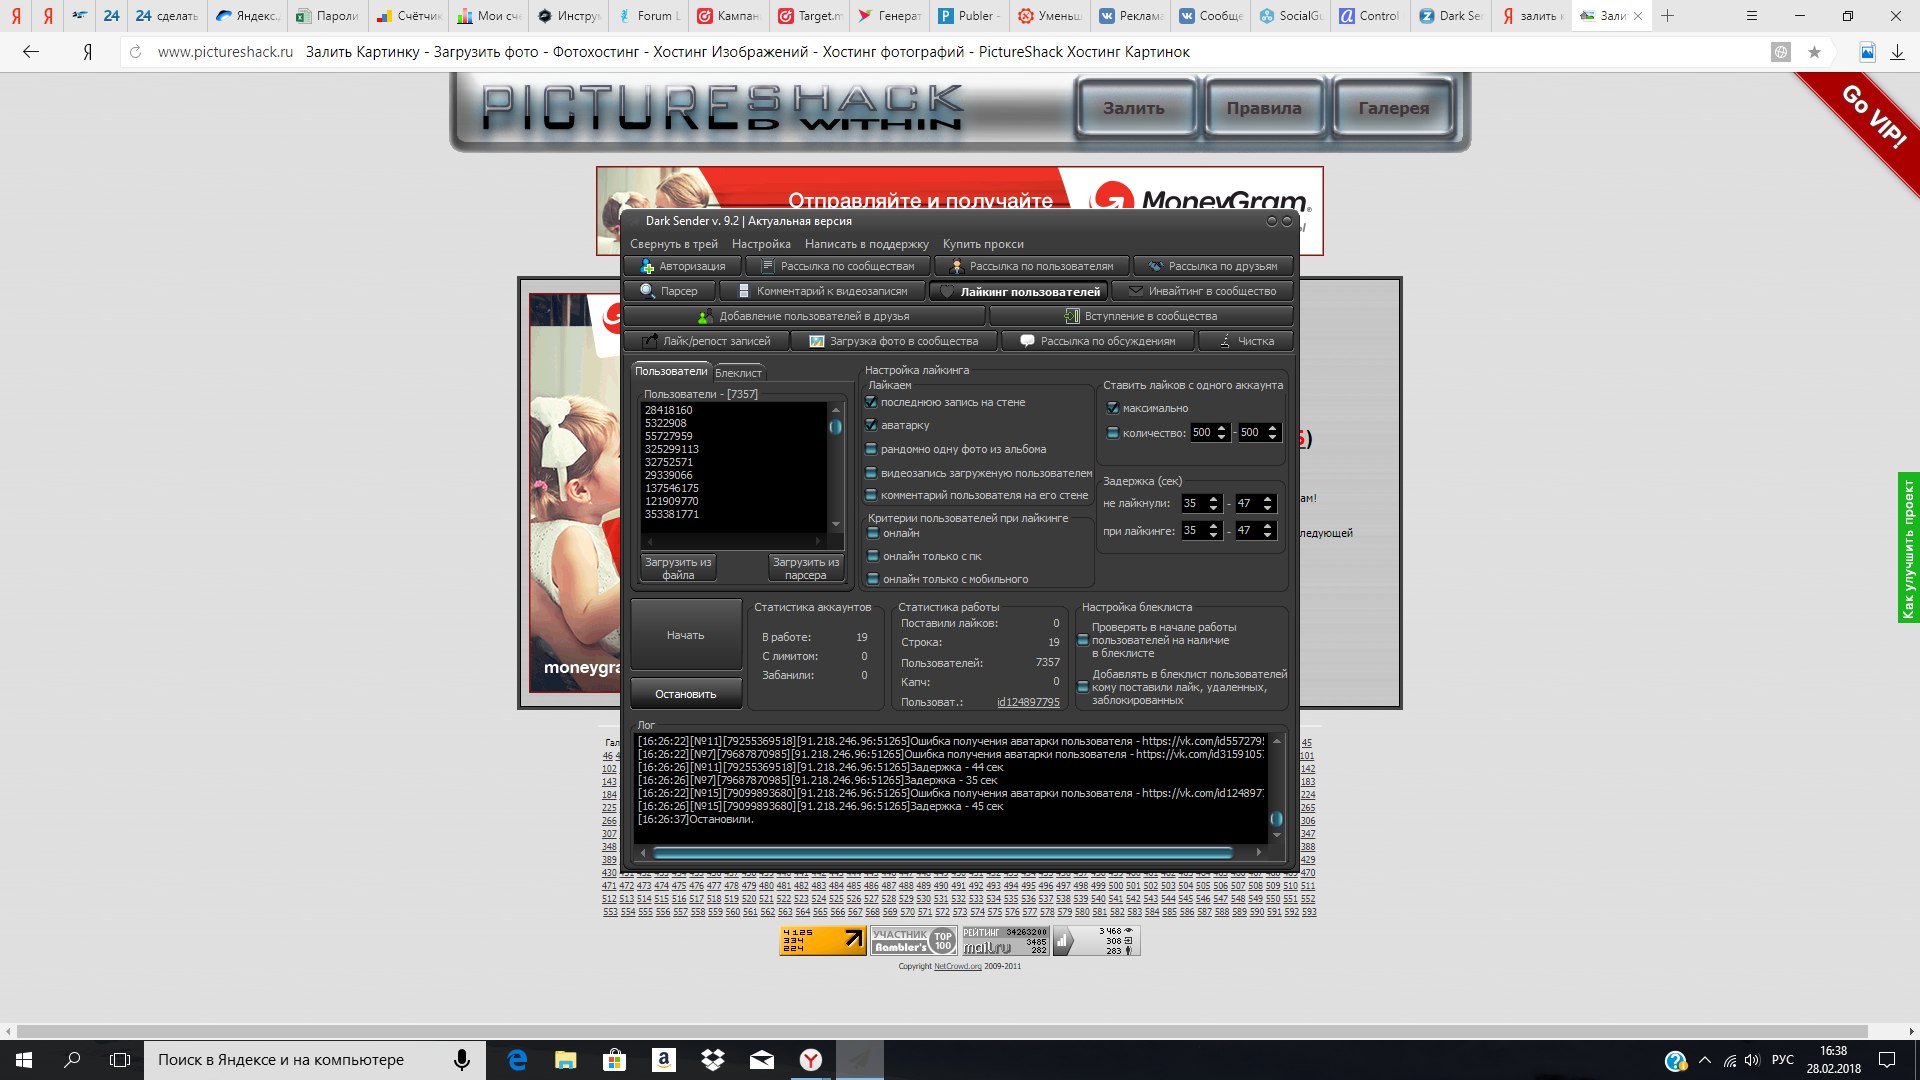Open new browser tab with plus icon
The height and width of the screenshot is (1080, 1920).
click(x=1667, y=16)
